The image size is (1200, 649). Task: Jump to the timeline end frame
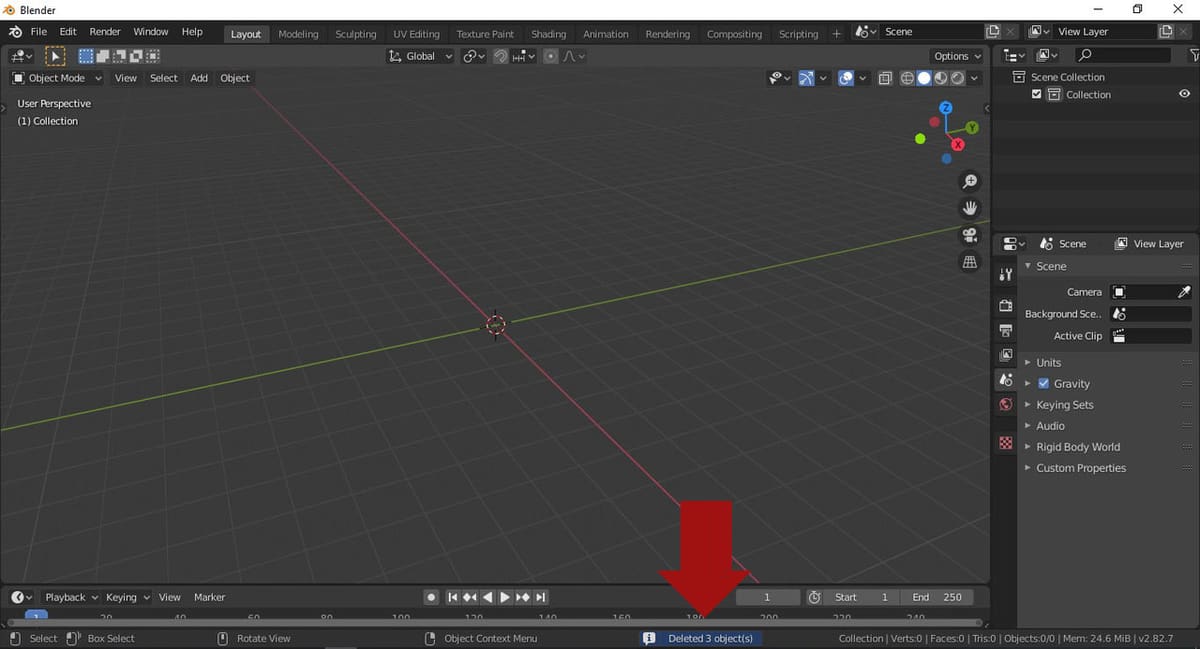pyautogui.click(x=541, y=597)
